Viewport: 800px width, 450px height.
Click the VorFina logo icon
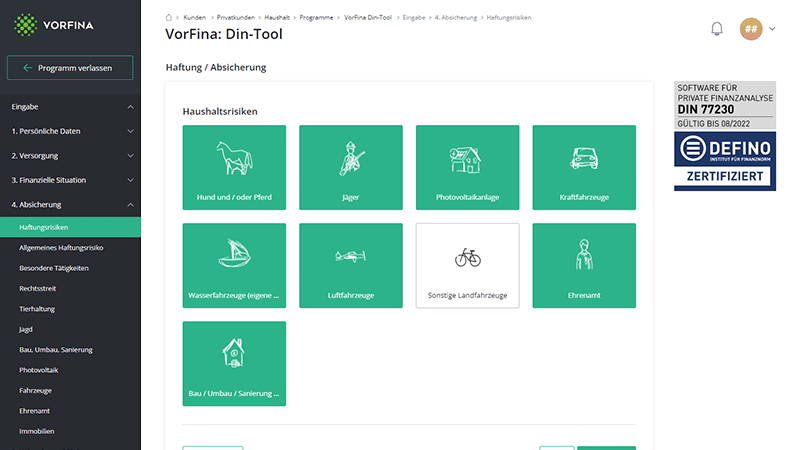26,25
